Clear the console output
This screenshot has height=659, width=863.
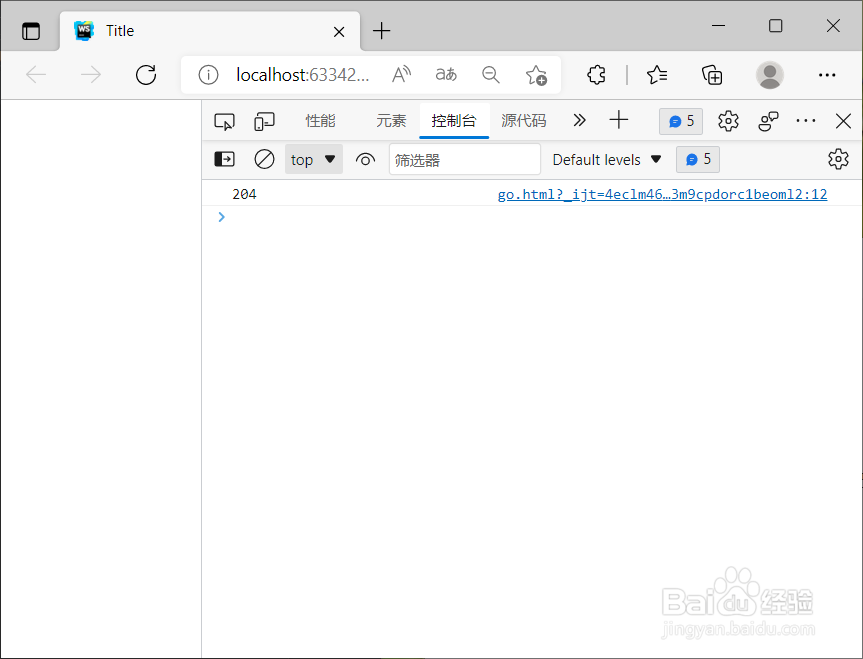pos(264,159)
